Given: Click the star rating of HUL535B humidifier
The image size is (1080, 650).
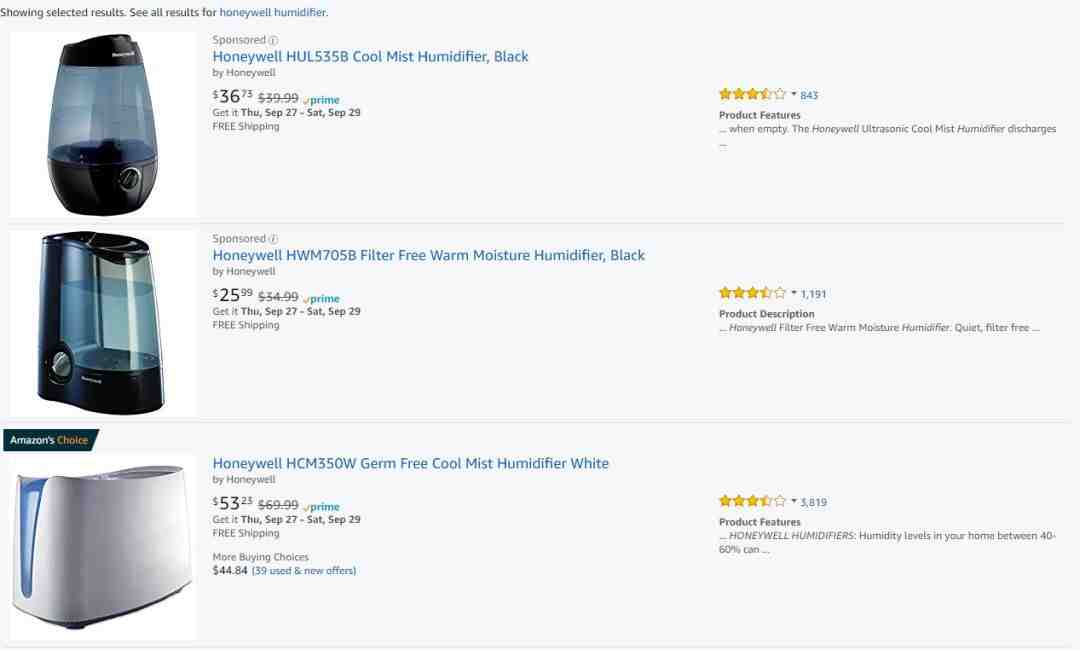Looking at the screenshot, I should click(x=752, y=94).
